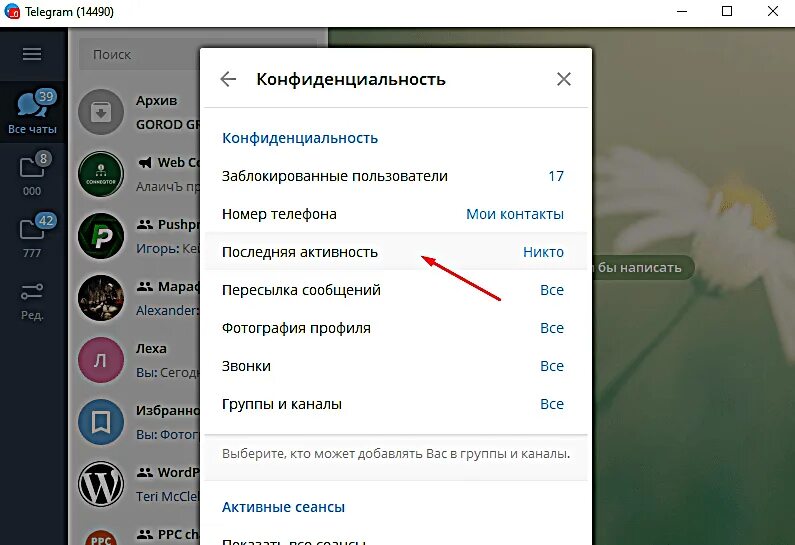795x545 pixels.
Task: Click Все value next to Пересылка сообщений
Action: 552,290
